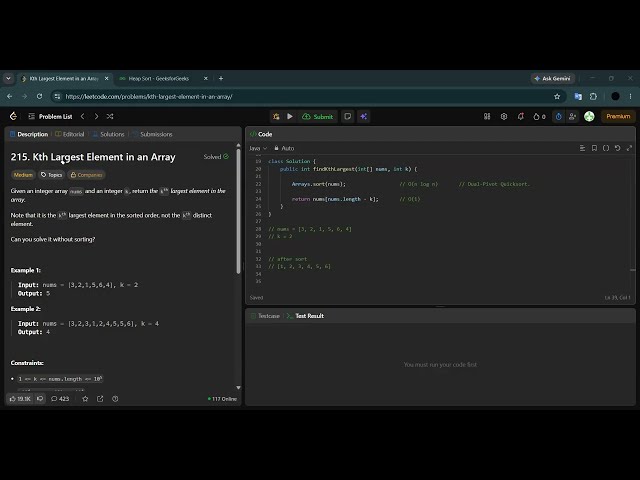Open LeetCode settings gear icon

(x=504, y=116)
